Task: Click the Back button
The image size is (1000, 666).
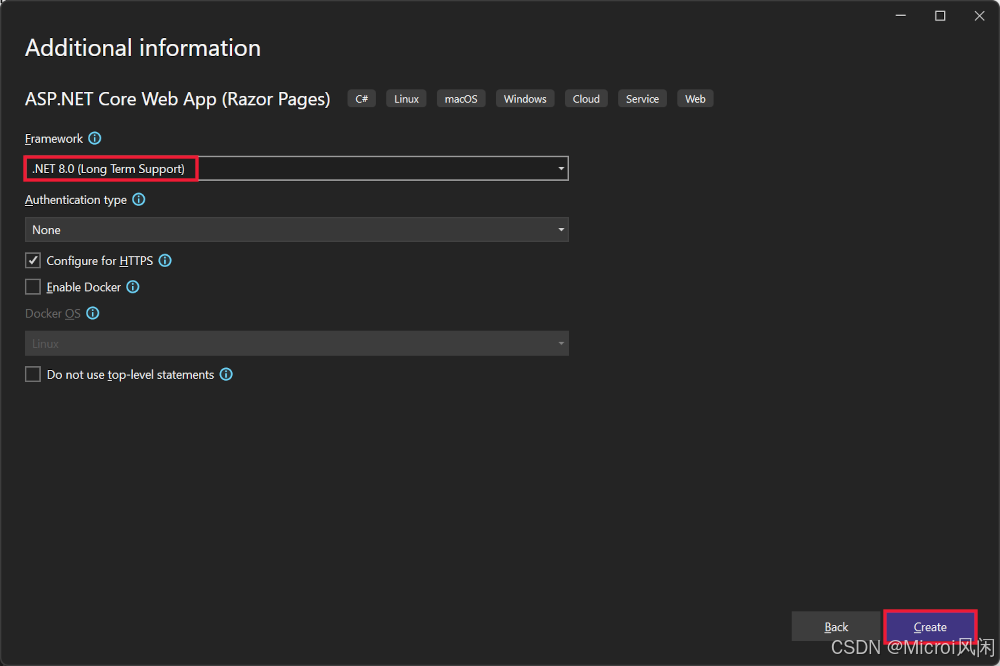Action: coord(836,627)
